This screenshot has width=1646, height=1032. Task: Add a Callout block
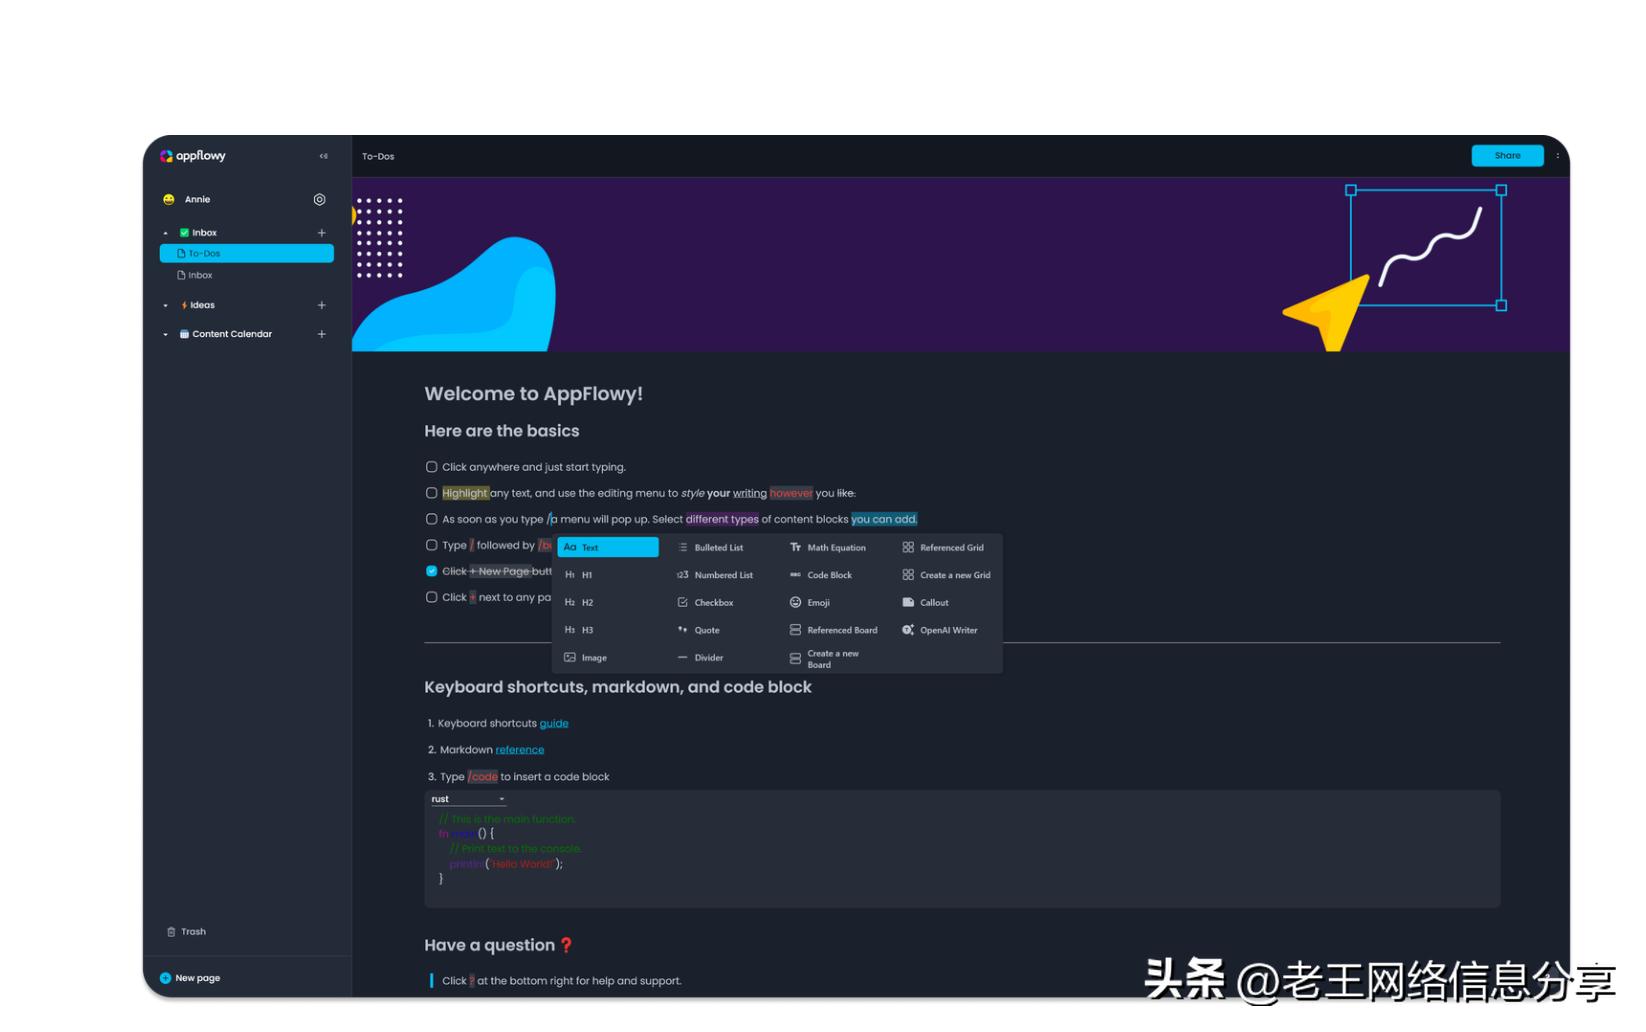pos(933,602)
